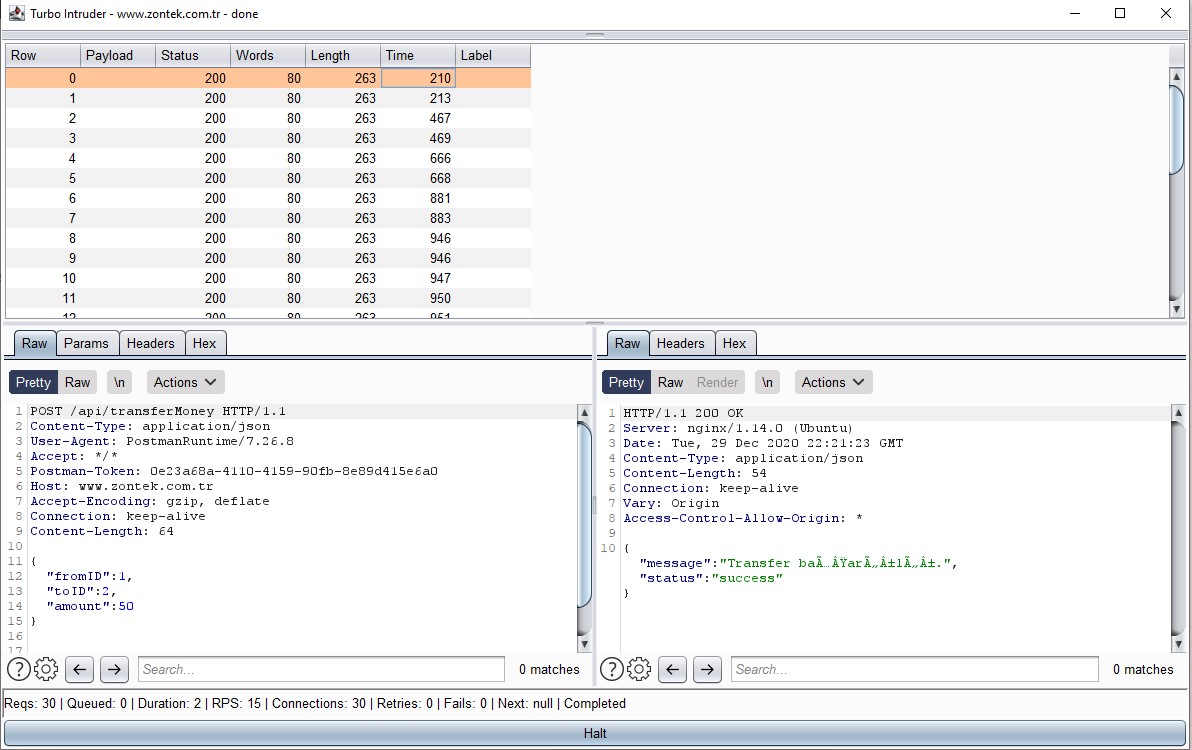This screenshot has width=1192, height=750.
Task: Switch to the Headers tab of the request
Action: (x=151, y=343)
